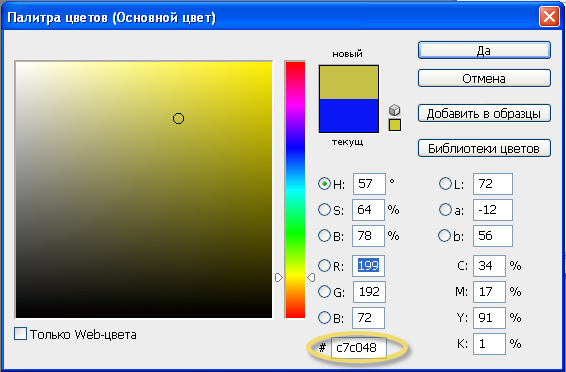Click the Lab b field showing 56
Image resolution: width=566 pixels, height=372 pixels.
(x=493, y=236)
